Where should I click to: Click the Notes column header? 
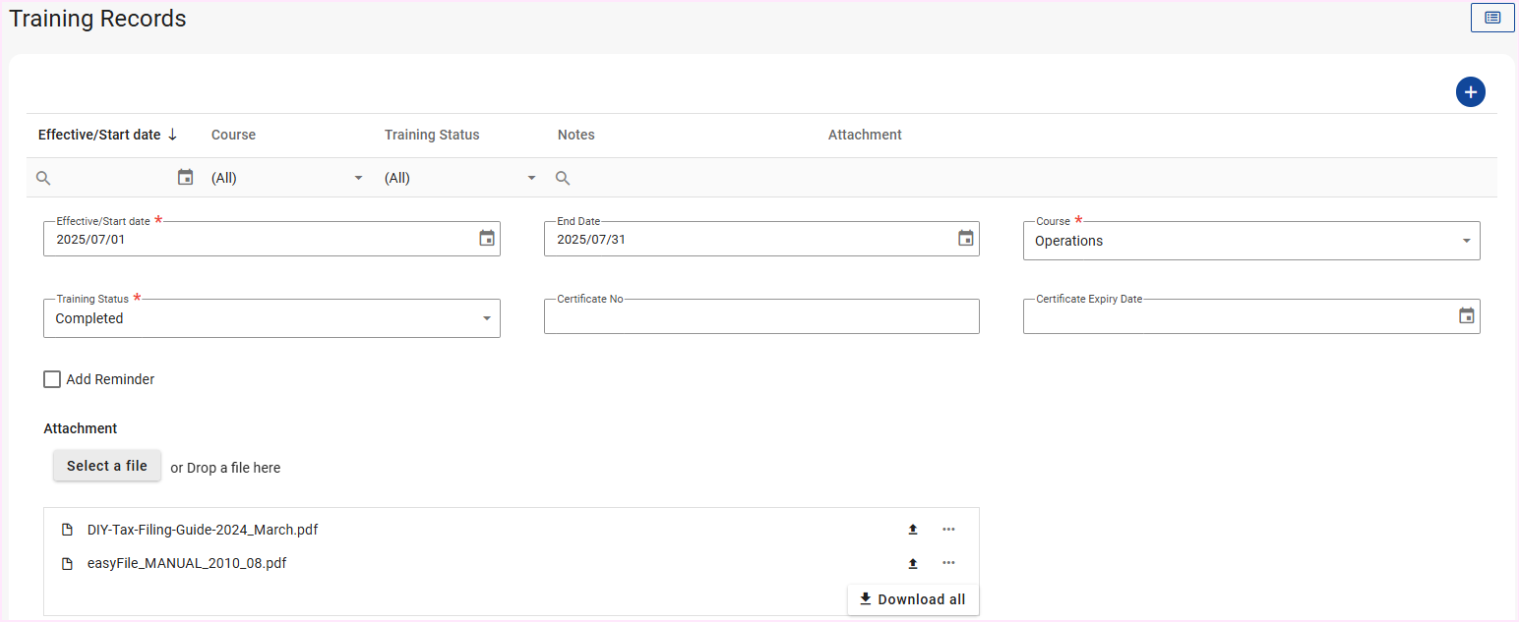[576, 135]
